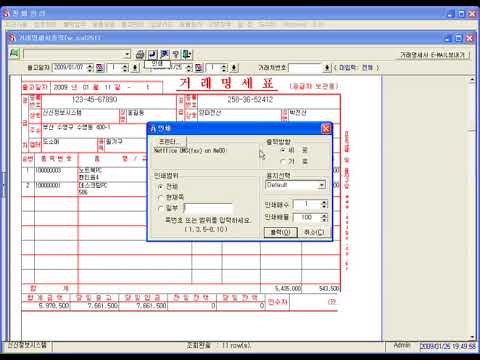Click the 11 row(s) status text
Image resolution: width=480 pixels, height=360 pixels.
click(236, 346)
